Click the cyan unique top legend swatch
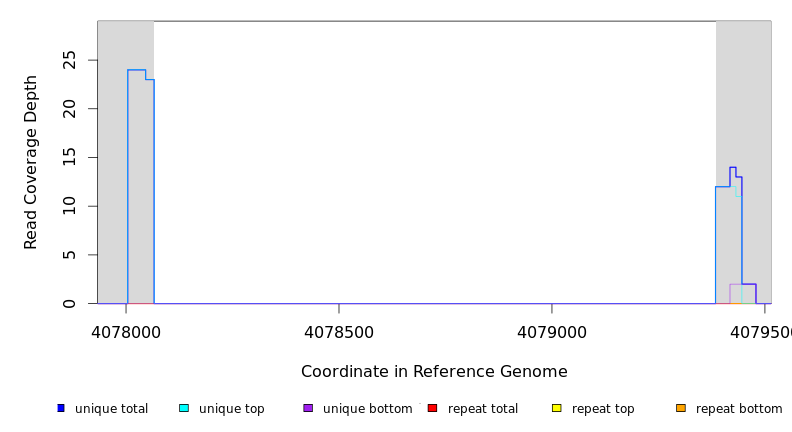Viewport: 792px width, 432px height. pos(184,408)
